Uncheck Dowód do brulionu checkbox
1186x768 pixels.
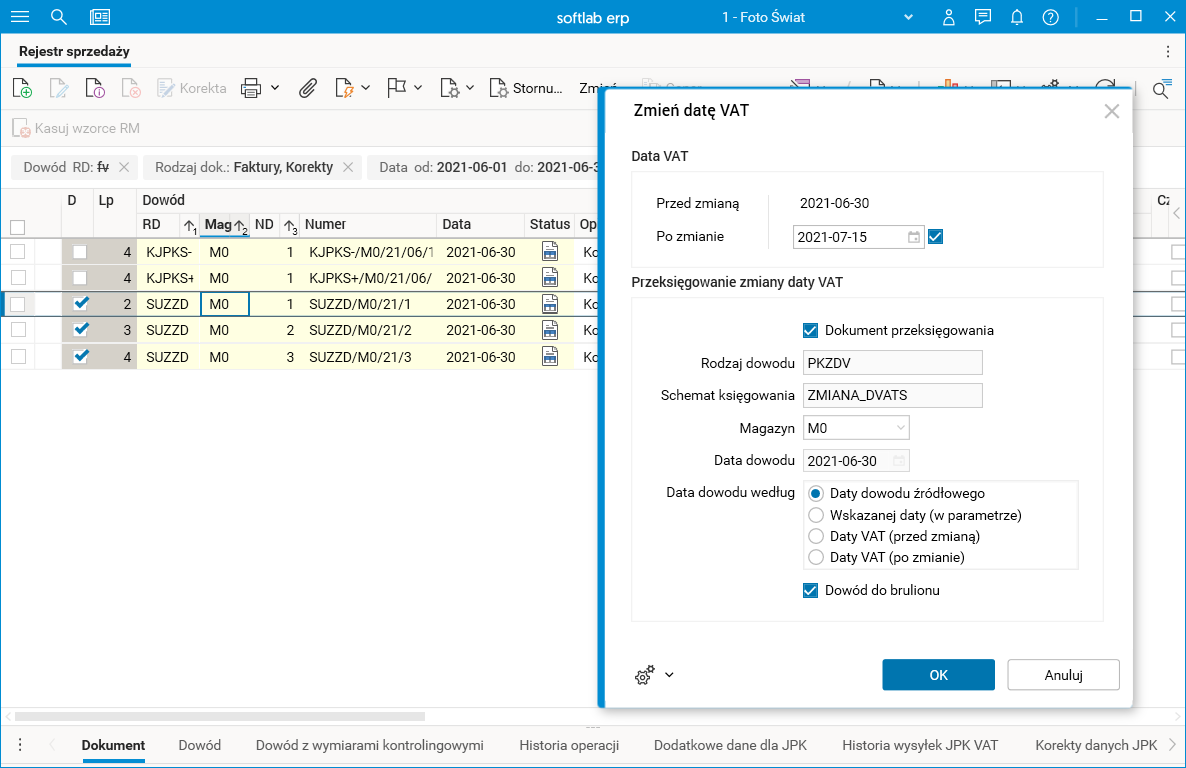pyautogui.click(x=811, y=590)
